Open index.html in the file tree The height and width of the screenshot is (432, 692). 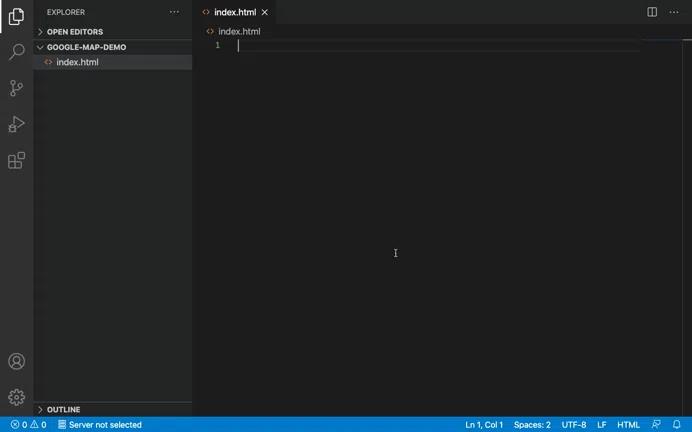(x=77, y=62)
